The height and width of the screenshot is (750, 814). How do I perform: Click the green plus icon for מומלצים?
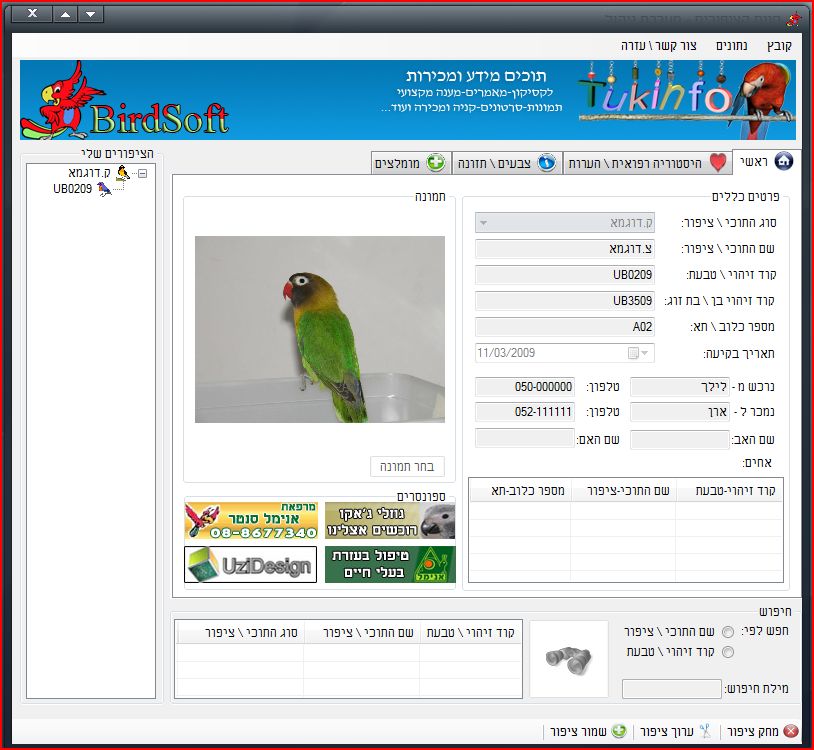(x=435, y=163)
